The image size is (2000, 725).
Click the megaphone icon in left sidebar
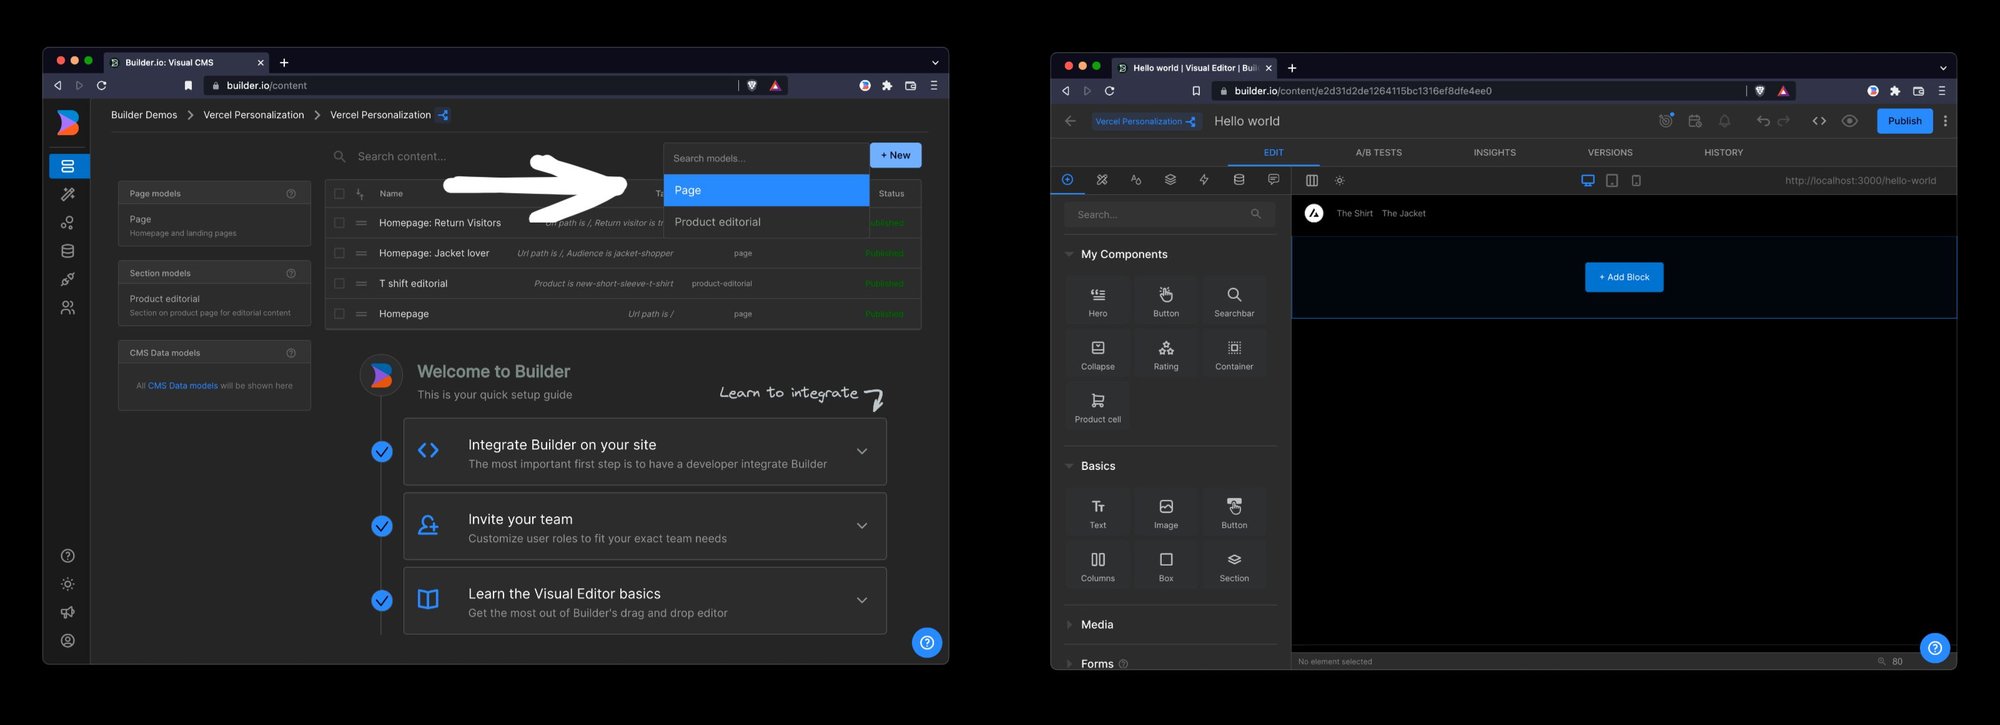pyautogui.click(x=68, y=612)
